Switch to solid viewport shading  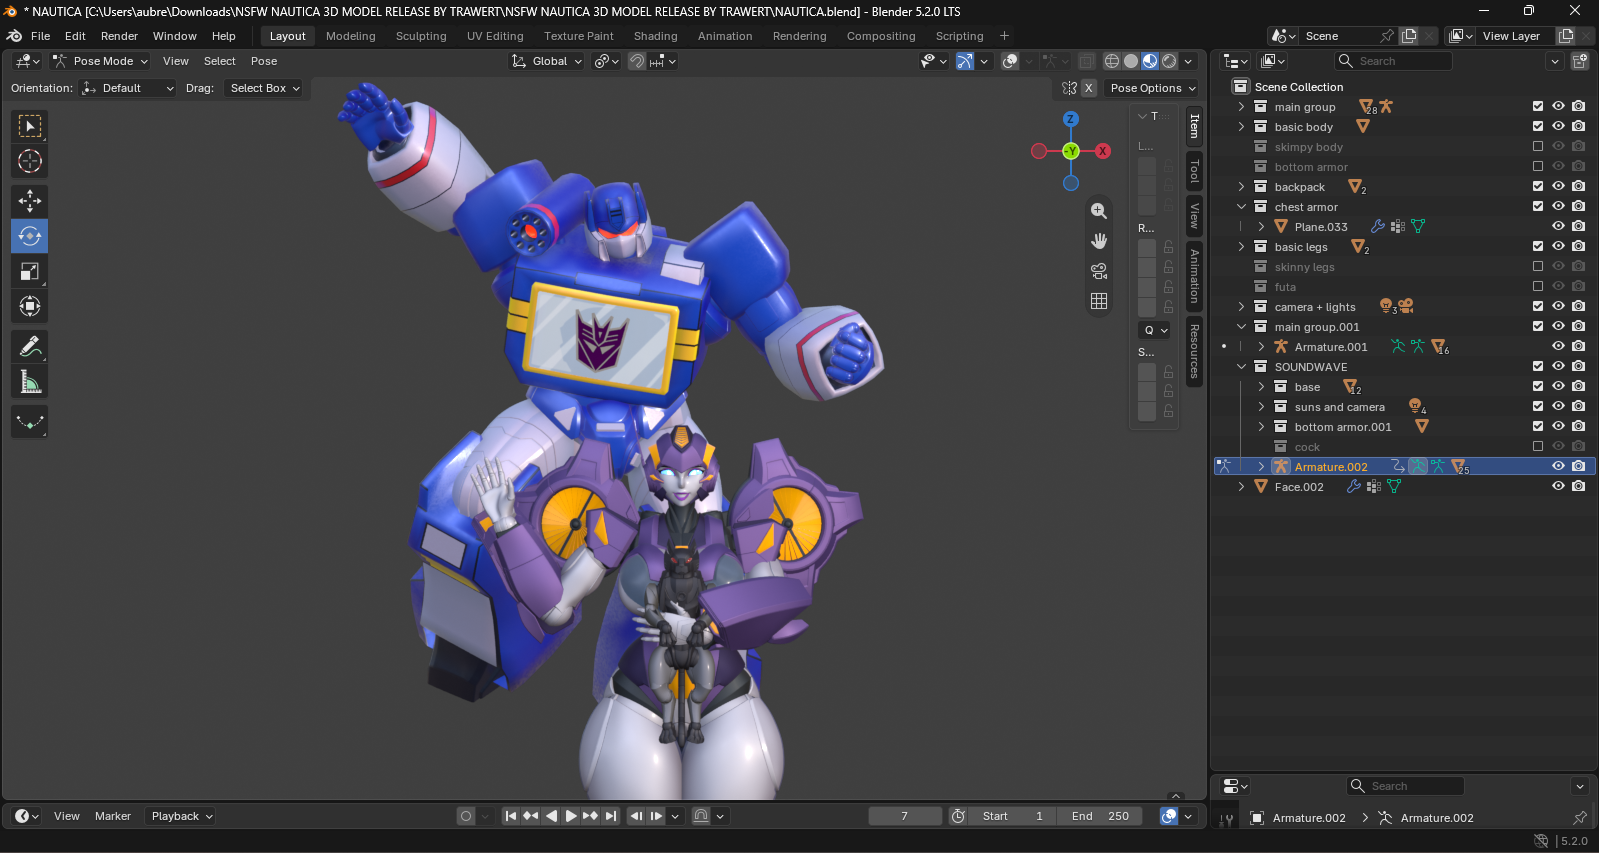tap(1131, 61)
